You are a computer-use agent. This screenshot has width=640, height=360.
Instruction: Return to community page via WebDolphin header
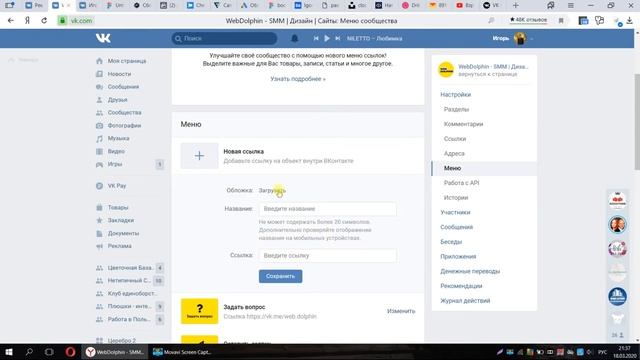tap(484, 70)
